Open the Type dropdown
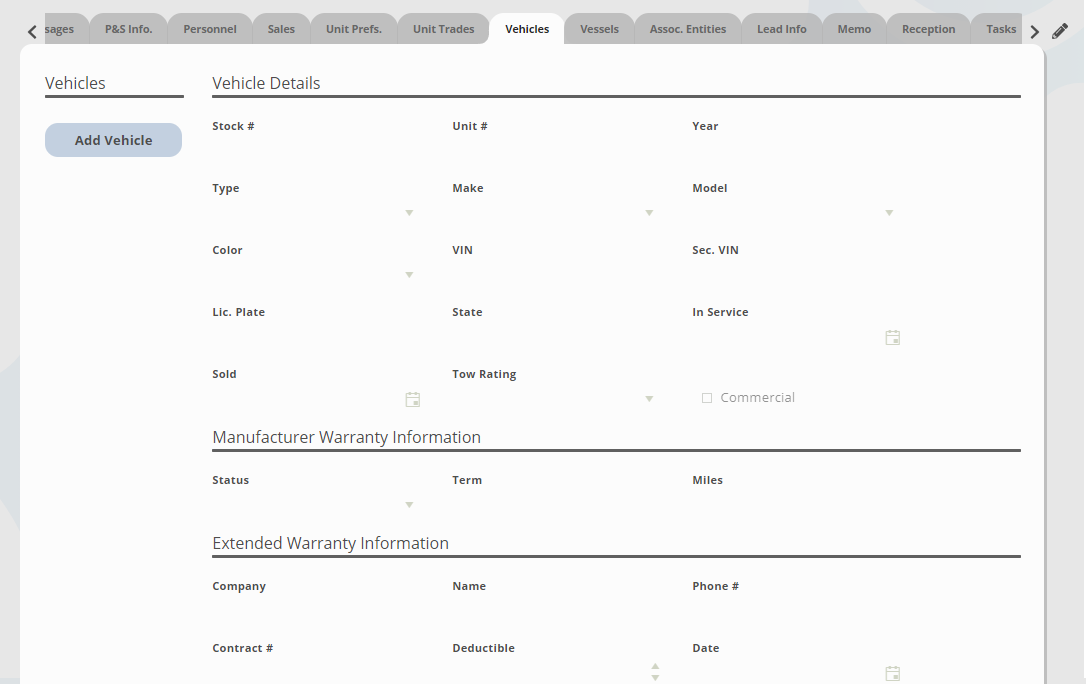Image resolution: width=1086 pixels, height=684 pixels. pos(409,212)
